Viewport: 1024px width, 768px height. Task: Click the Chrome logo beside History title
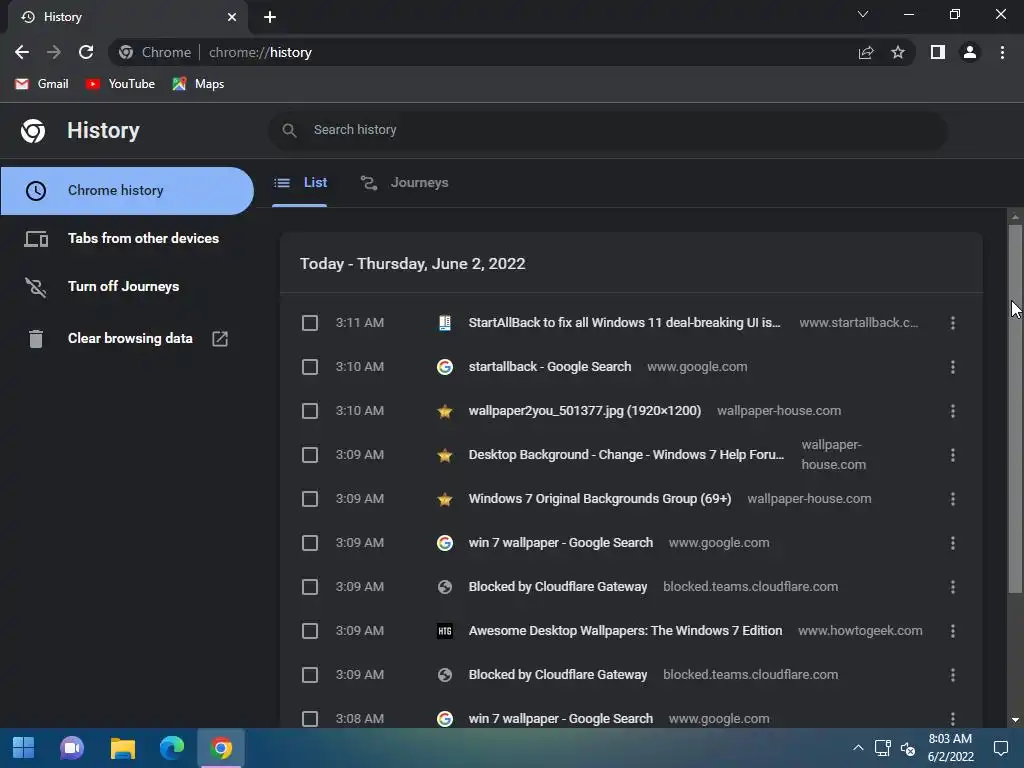33,131
